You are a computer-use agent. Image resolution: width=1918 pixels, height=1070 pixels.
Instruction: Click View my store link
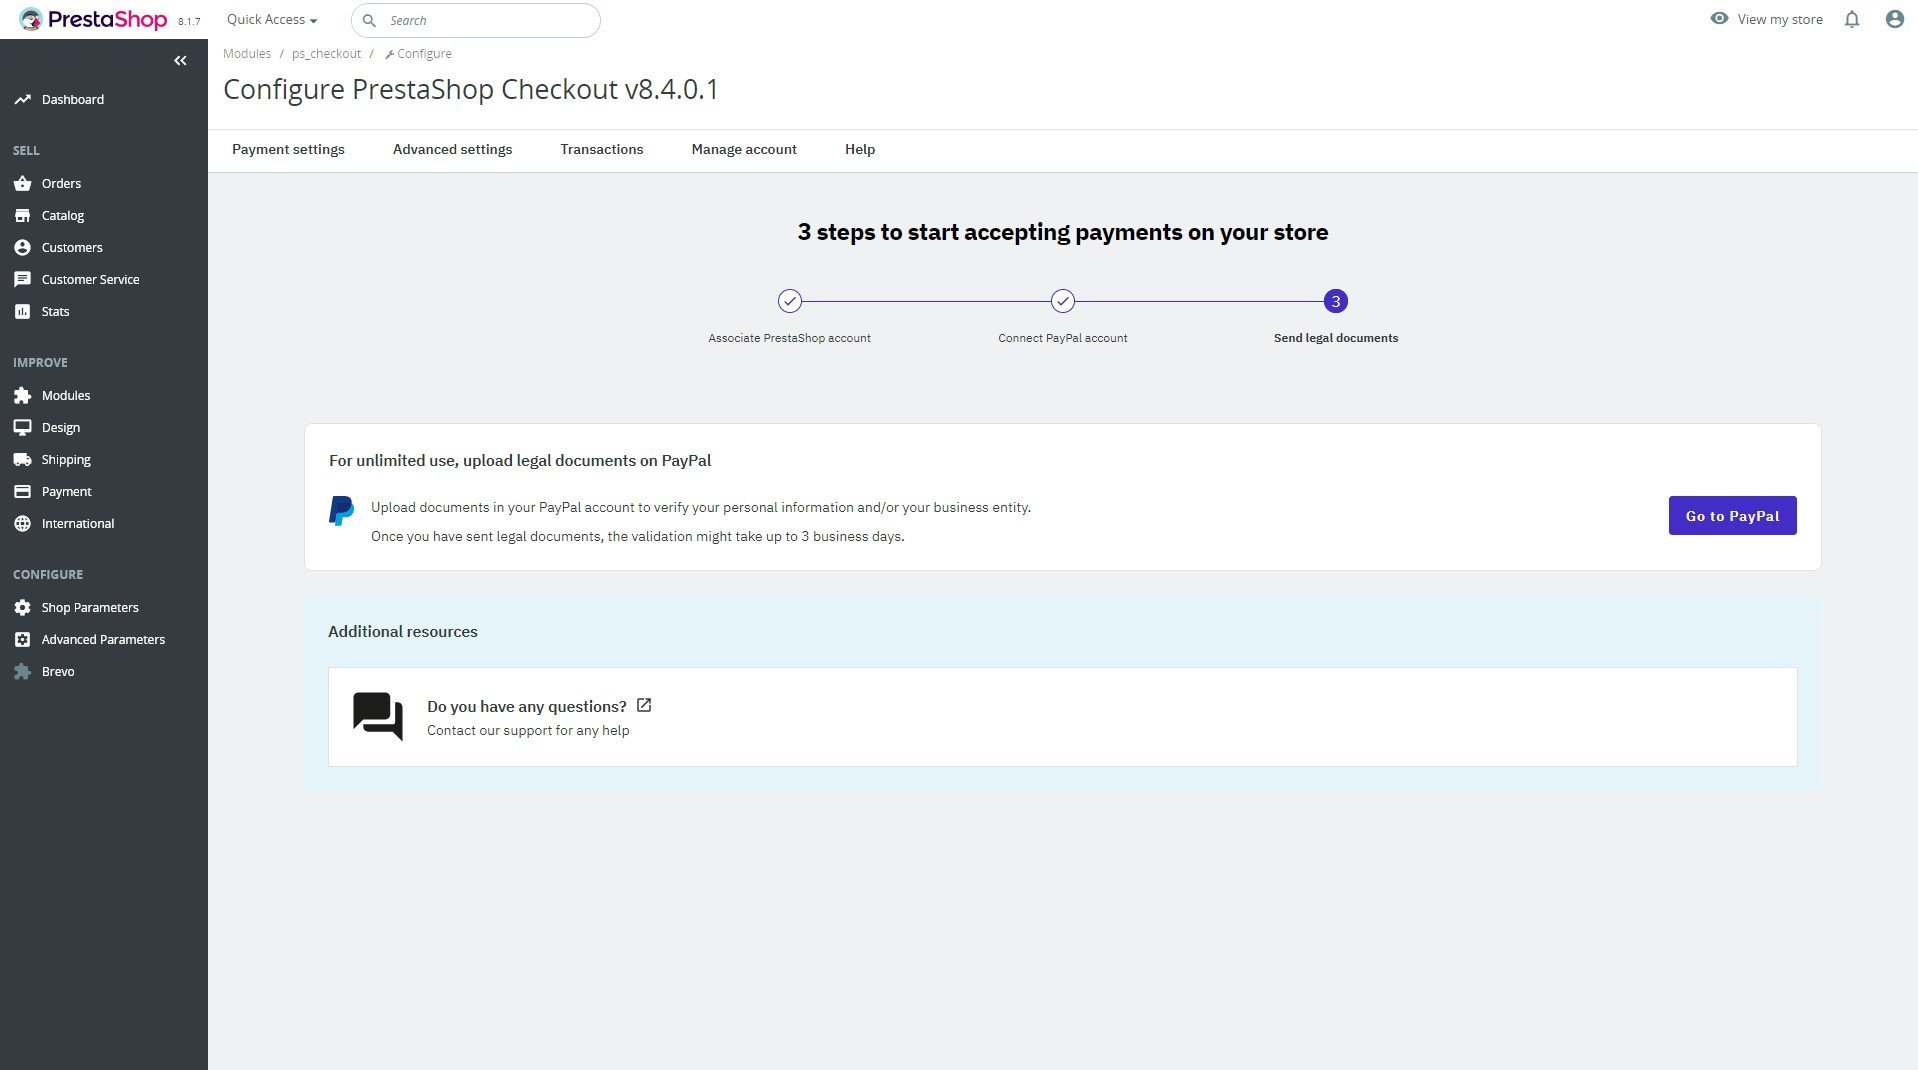click(x=1780, y=20)
